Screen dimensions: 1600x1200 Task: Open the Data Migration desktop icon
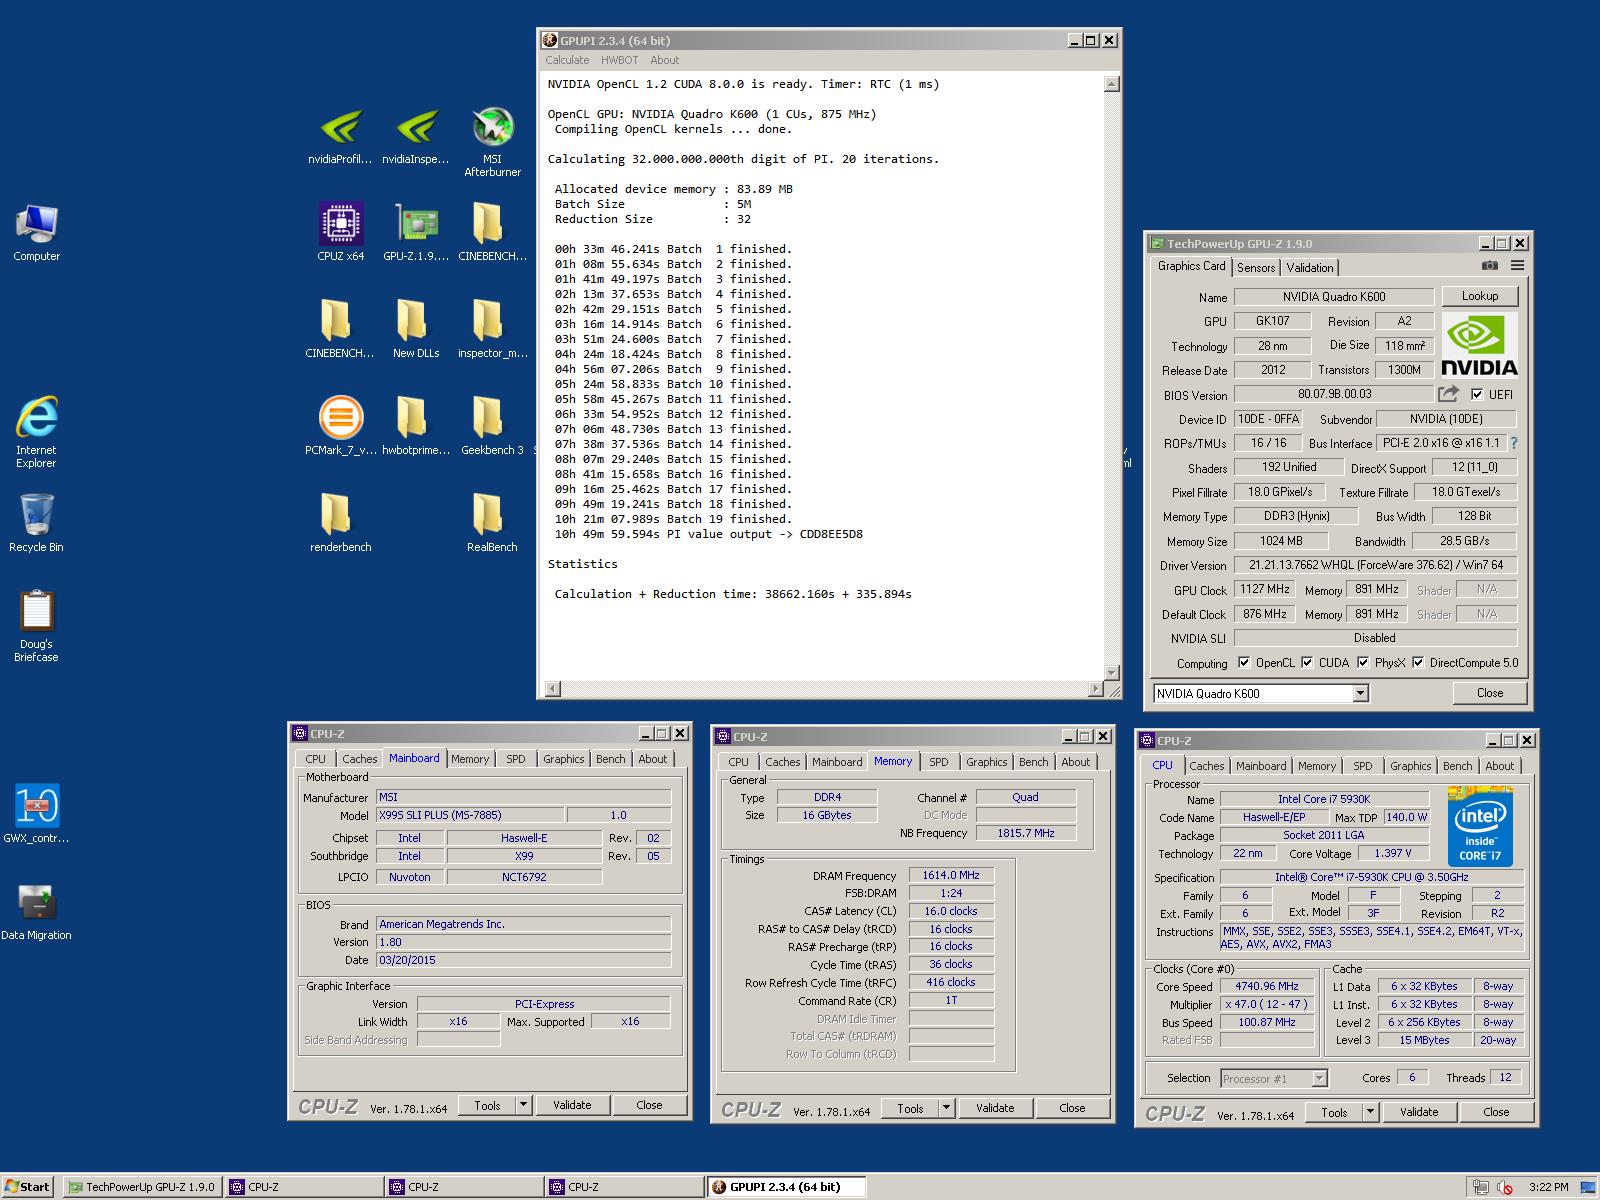pyautogui.click(x=36, y=911)
